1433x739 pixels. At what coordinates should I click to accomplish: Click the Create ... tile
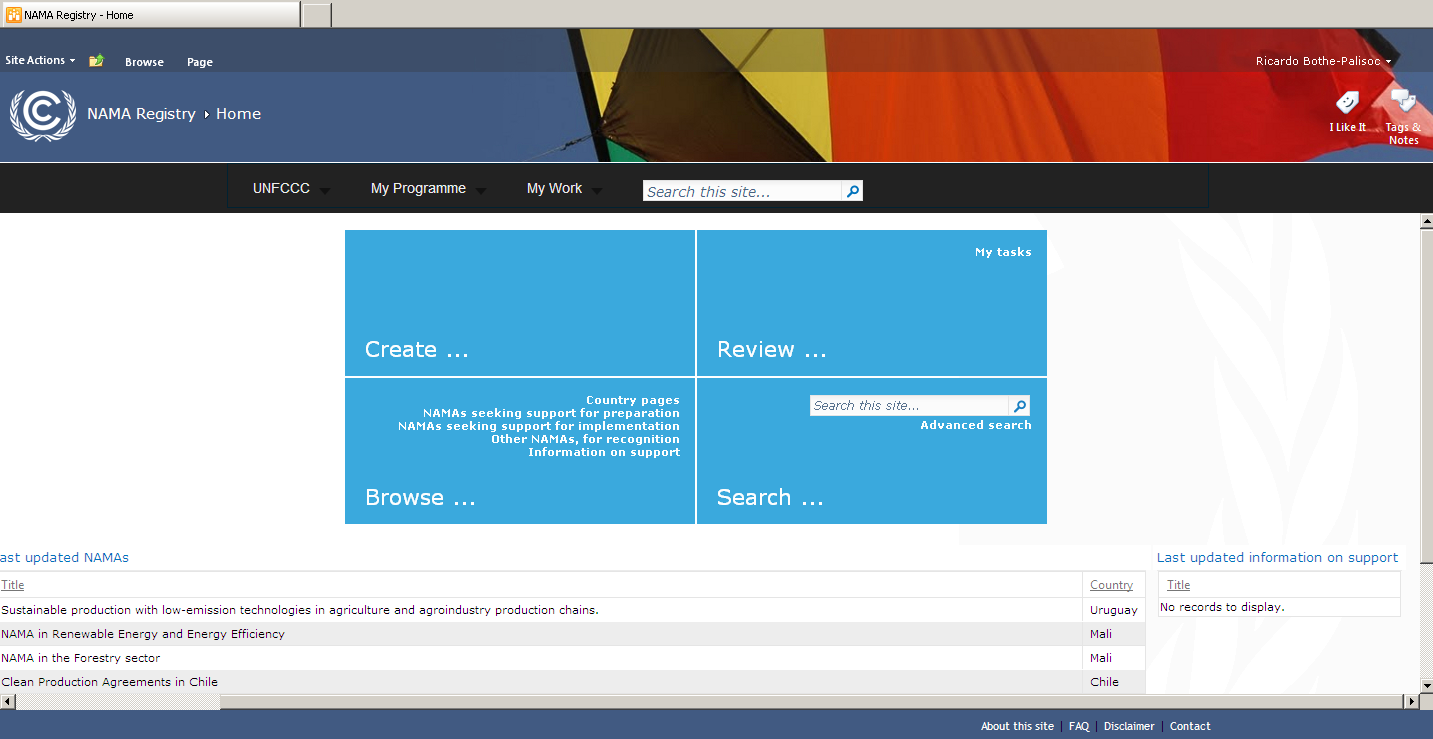pos(520,303)
